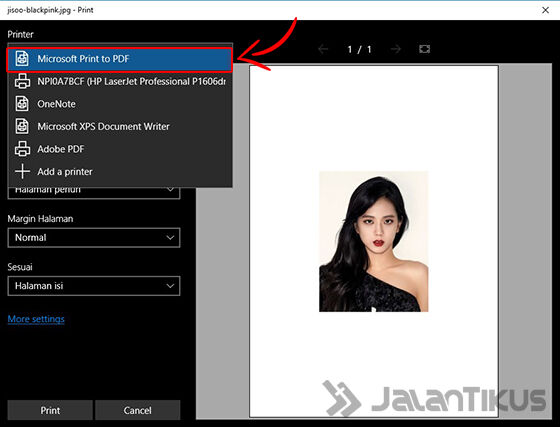Select OneNote from printer list
The image size is (560, 427).
120,104
